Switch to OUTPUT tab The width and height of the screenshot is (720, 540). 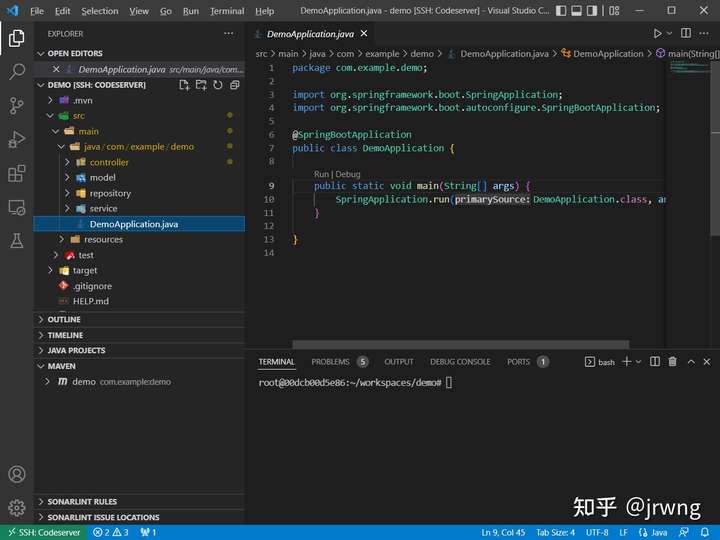(x=399, y=362)
